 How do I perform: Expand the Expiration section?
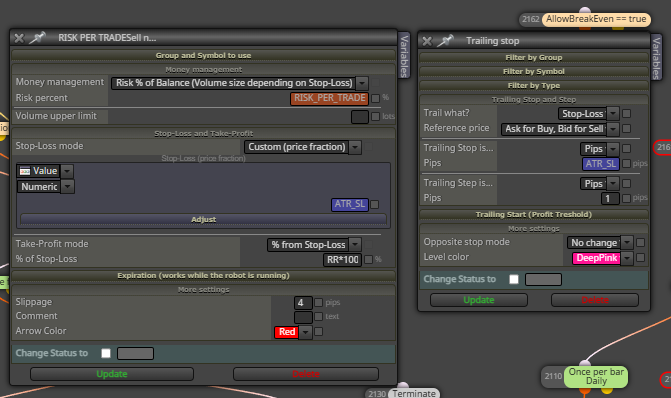coord(203,275)
